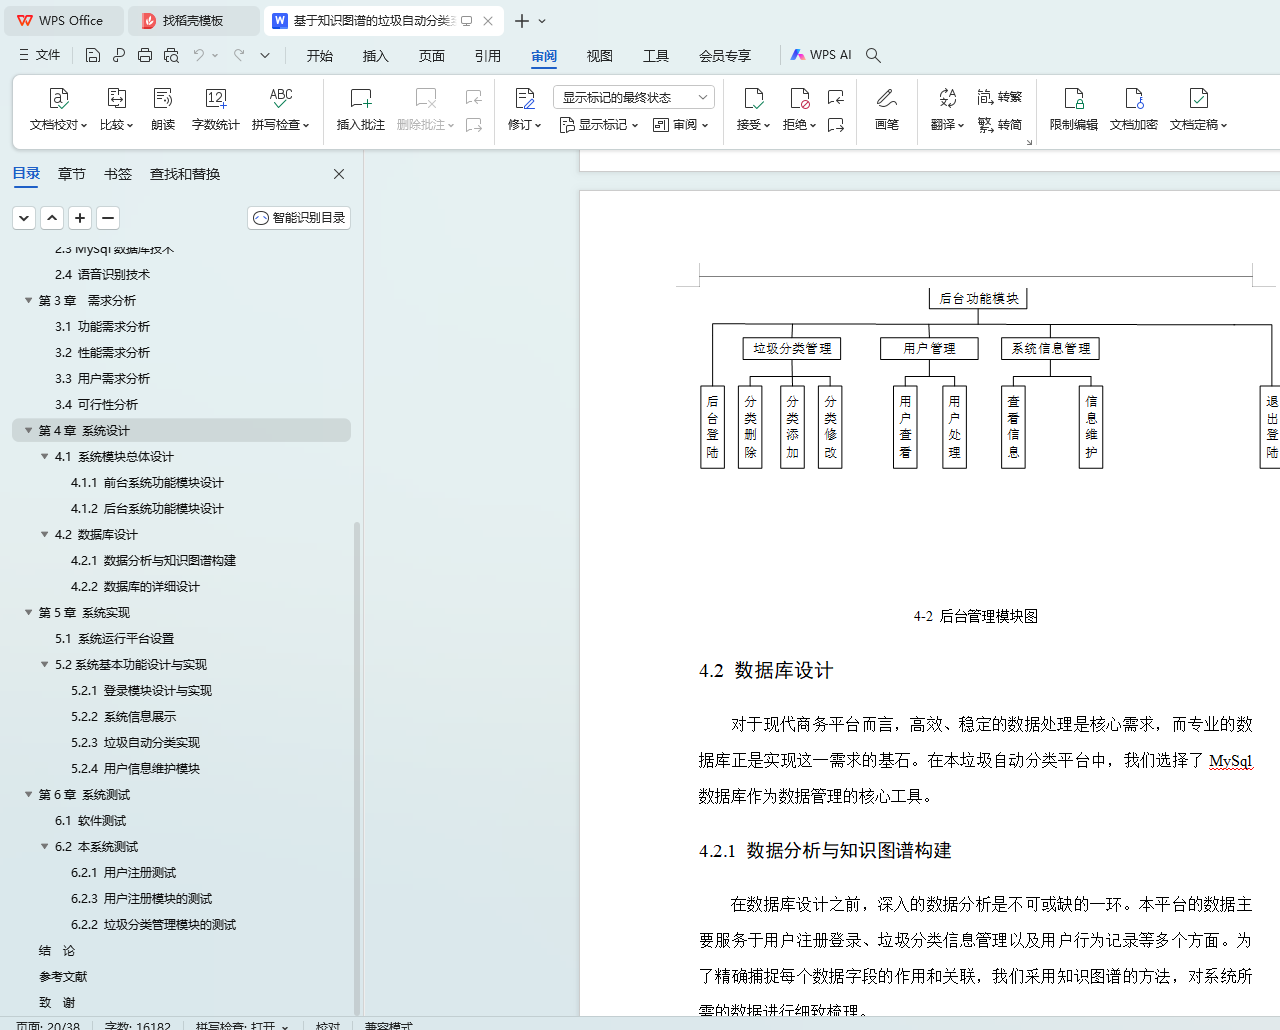
Task: Click the plus button in outline toolbar
Action: (x=80, y=217)
